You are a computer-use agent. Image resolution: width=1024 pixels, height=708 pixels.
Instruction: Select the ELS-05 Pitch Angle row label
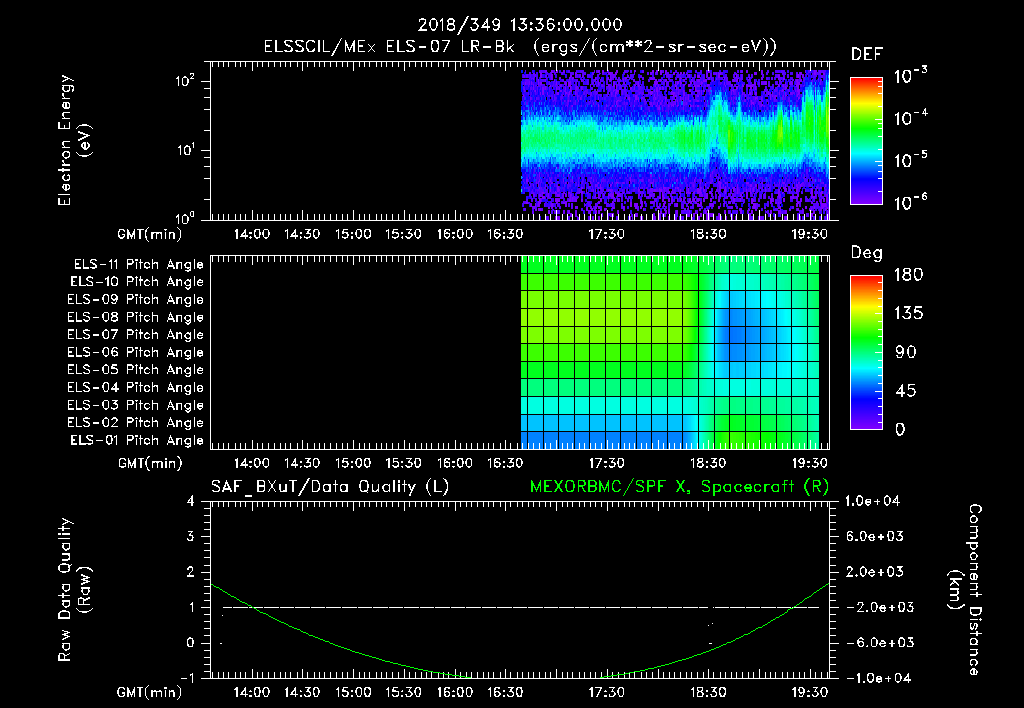pyautogui.click(x=136, y=370)
